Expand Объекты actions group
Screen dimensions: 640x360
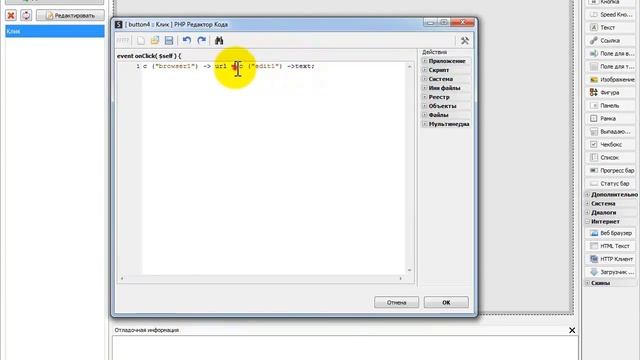pyautogui.click(x=425, y=106)
